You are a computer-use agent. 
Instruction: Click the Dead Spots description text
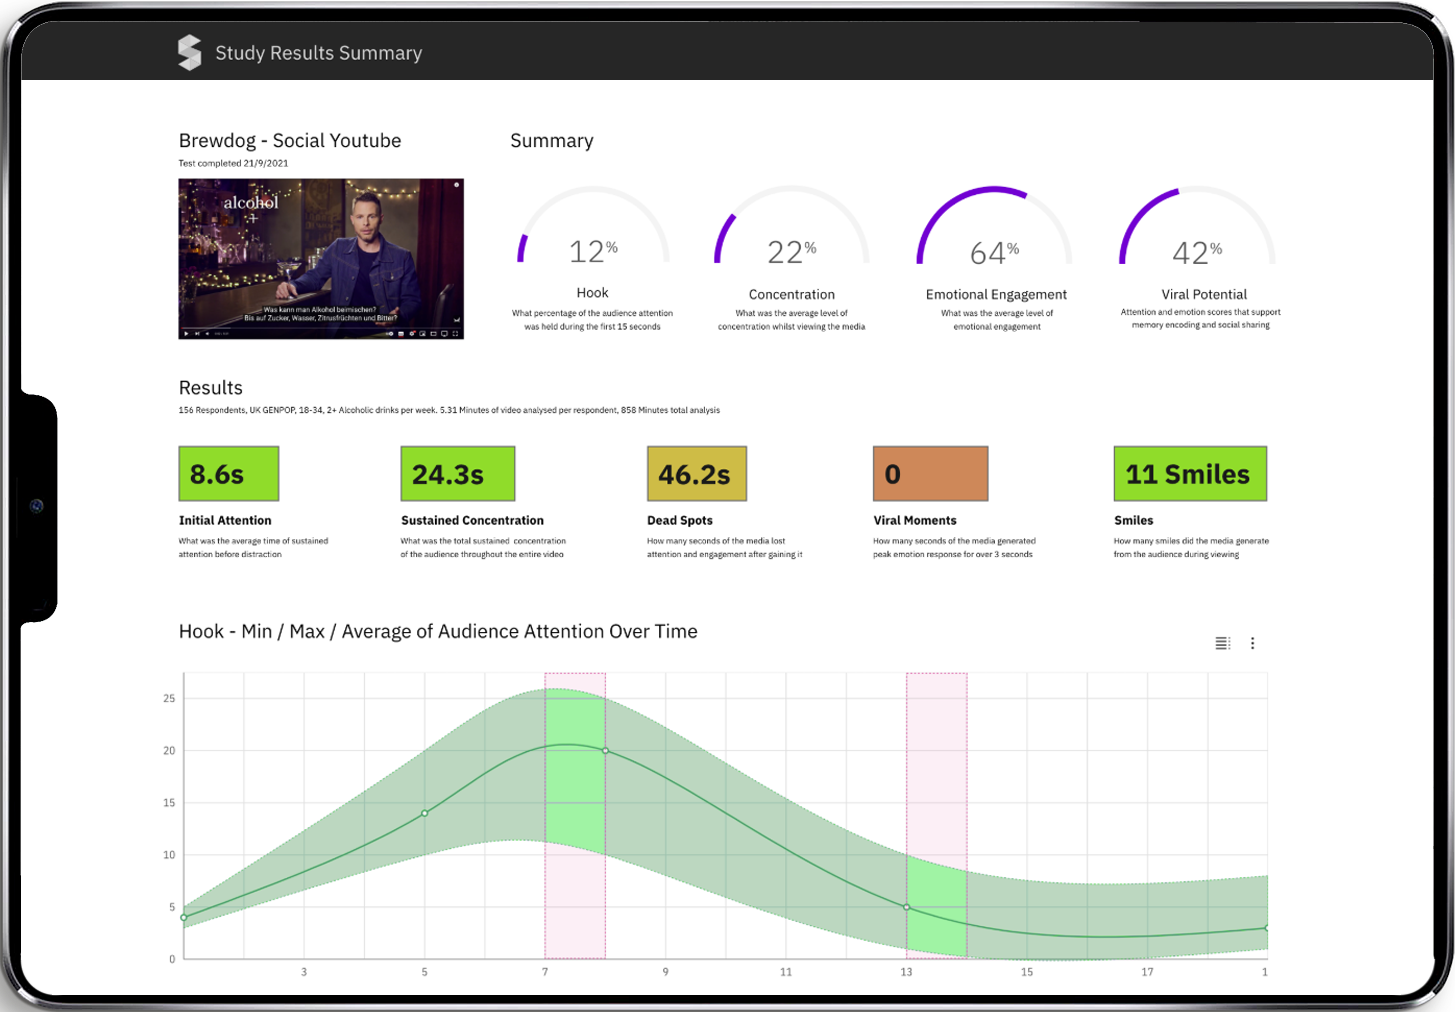click(x=725, y=548)
